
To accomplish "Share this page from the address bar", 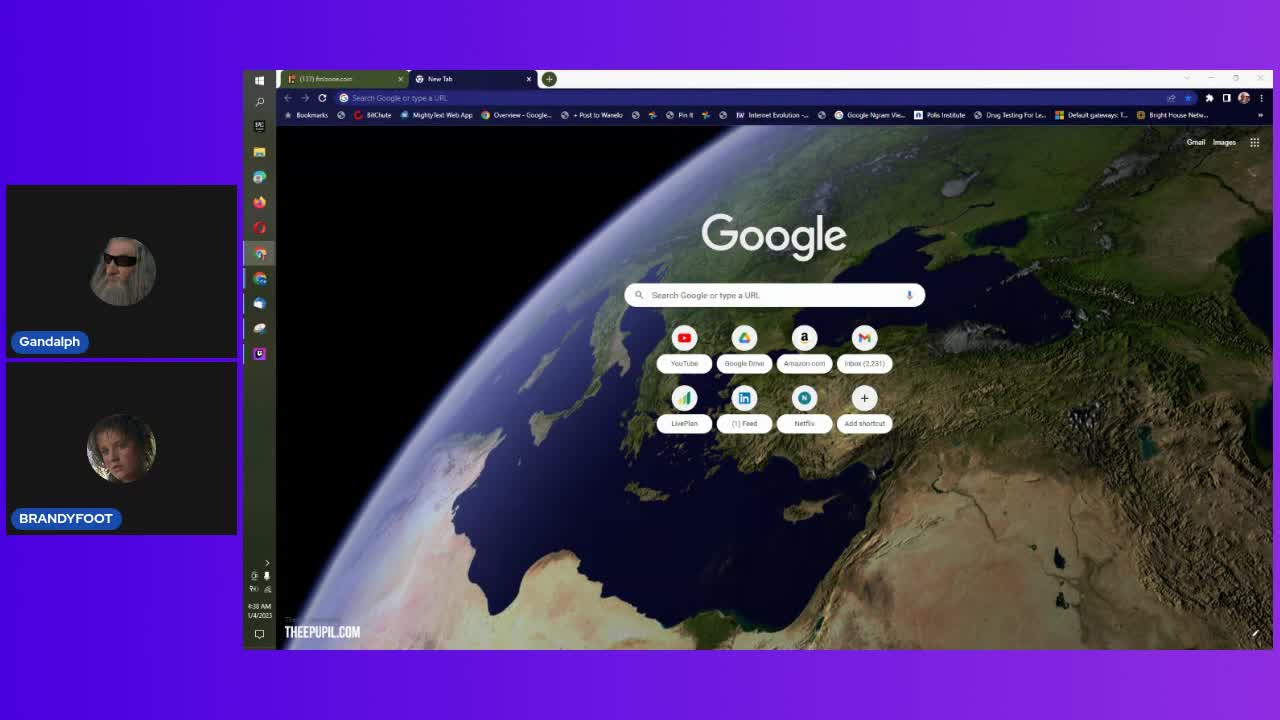I will click(x=1171, y=98).
